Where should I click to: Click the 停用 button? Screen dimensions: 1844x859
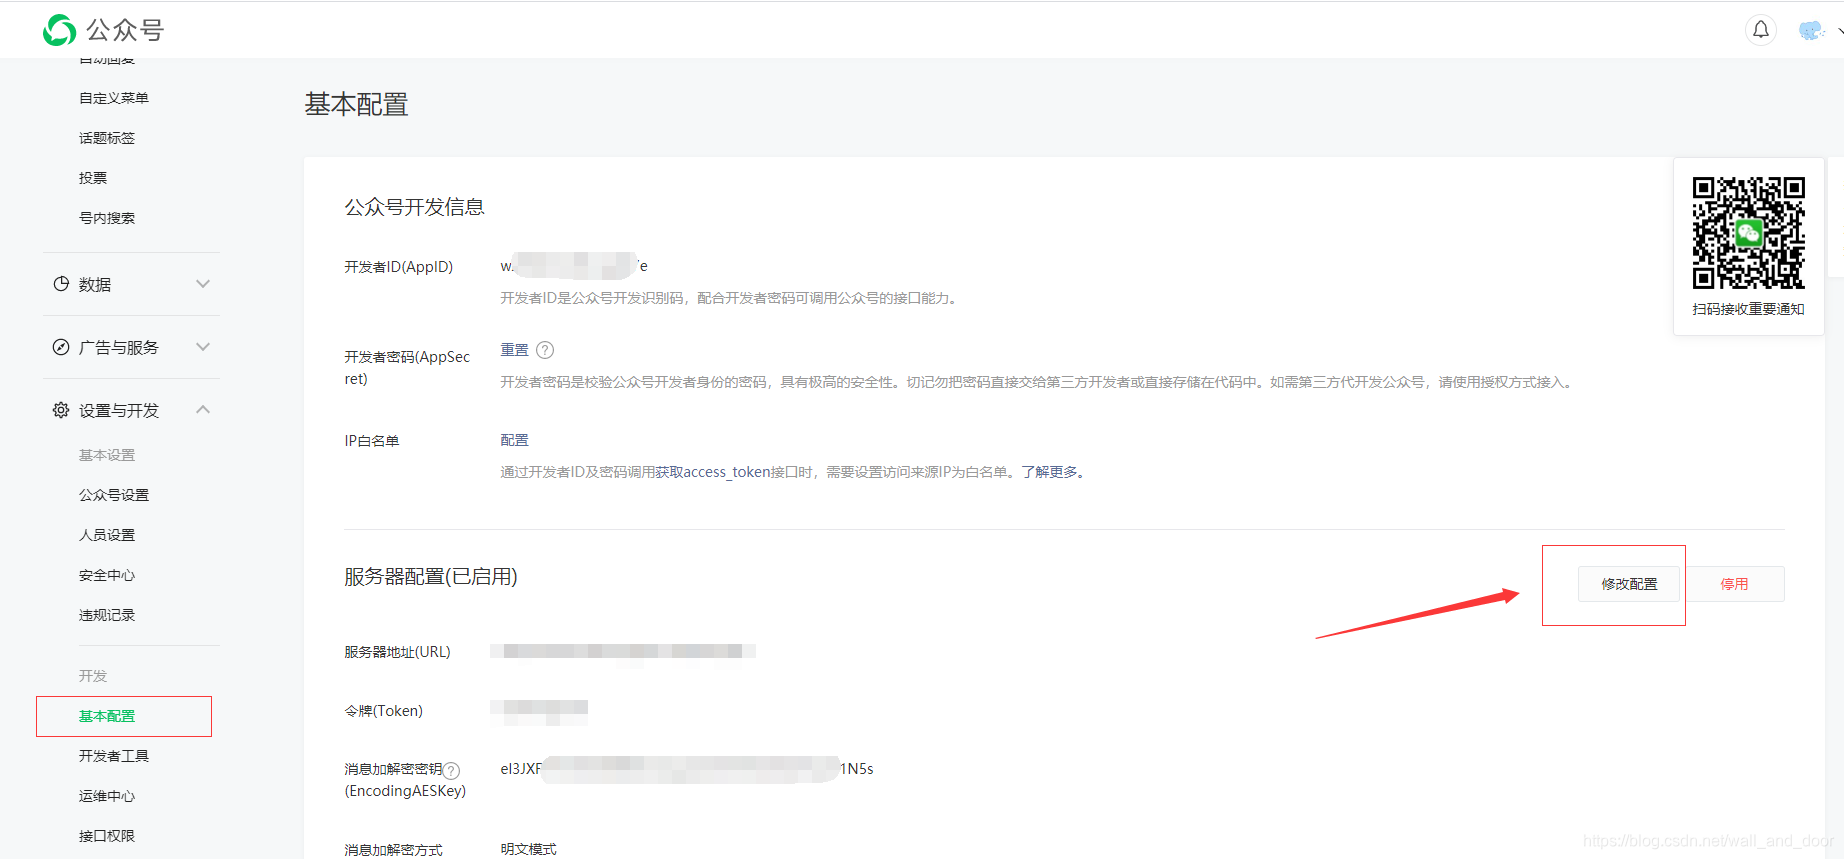[1734, 584]
